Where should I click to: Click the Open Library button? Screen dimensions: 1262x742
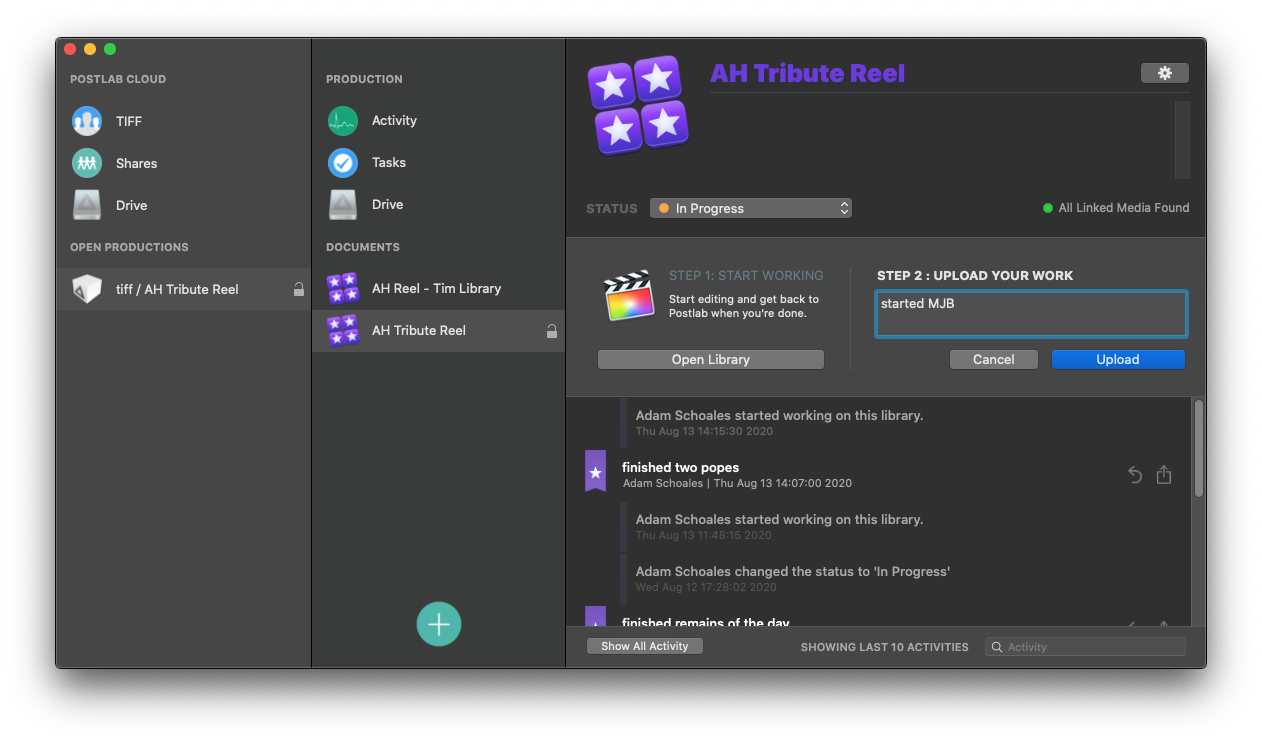coord(711,360)
